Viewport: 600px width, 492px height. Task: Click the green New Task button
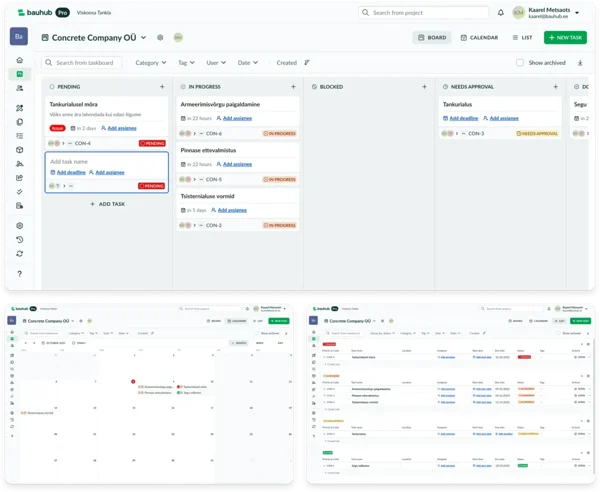tap(565, 37)
